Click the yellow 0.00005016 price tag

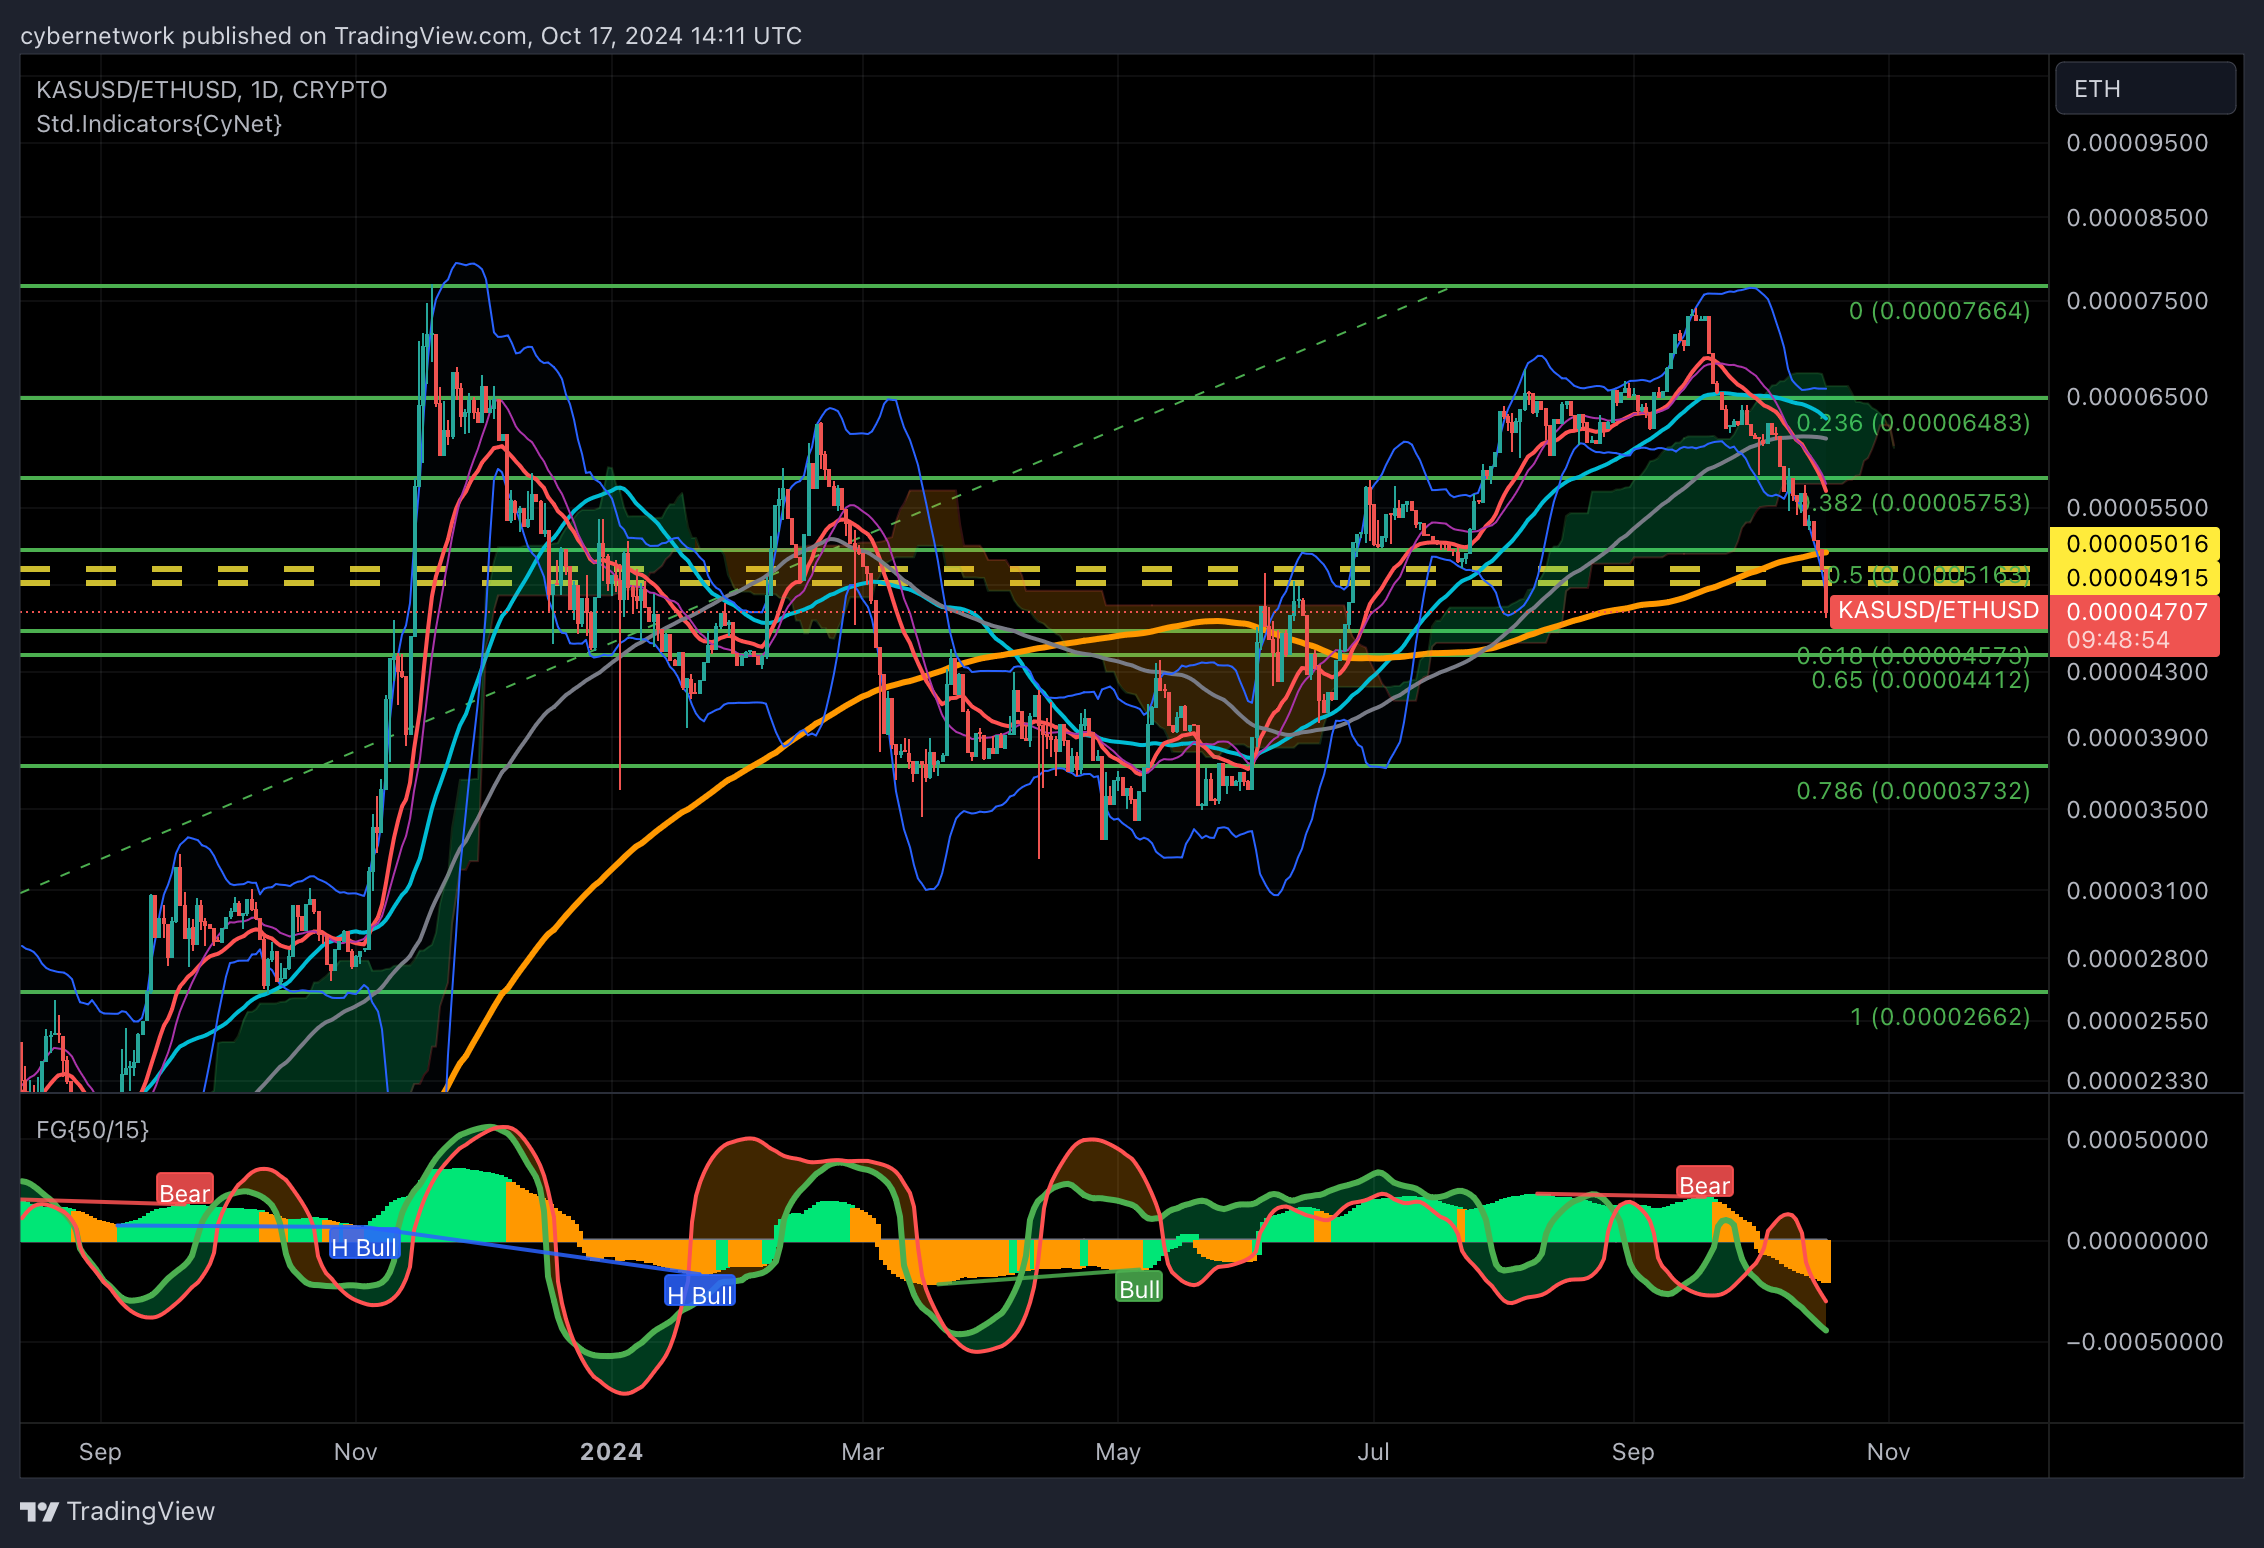click(2135, 544)
